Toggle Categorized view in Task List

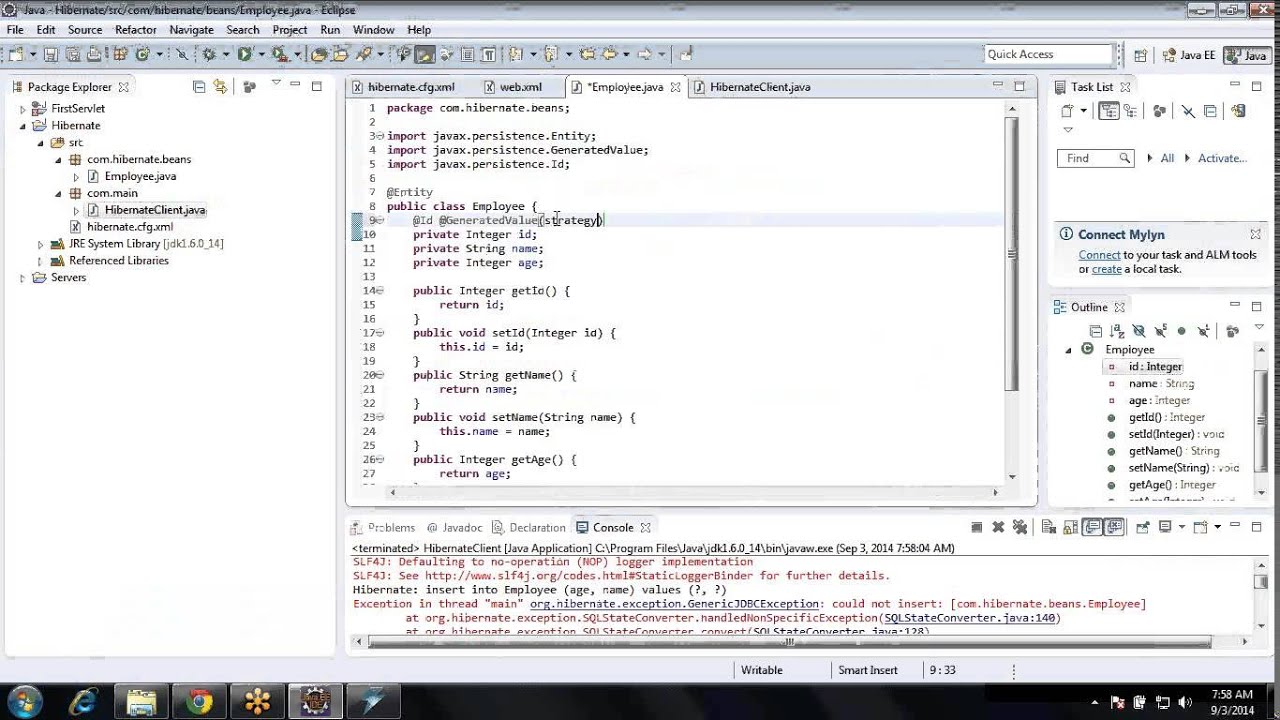point(1108,111)
